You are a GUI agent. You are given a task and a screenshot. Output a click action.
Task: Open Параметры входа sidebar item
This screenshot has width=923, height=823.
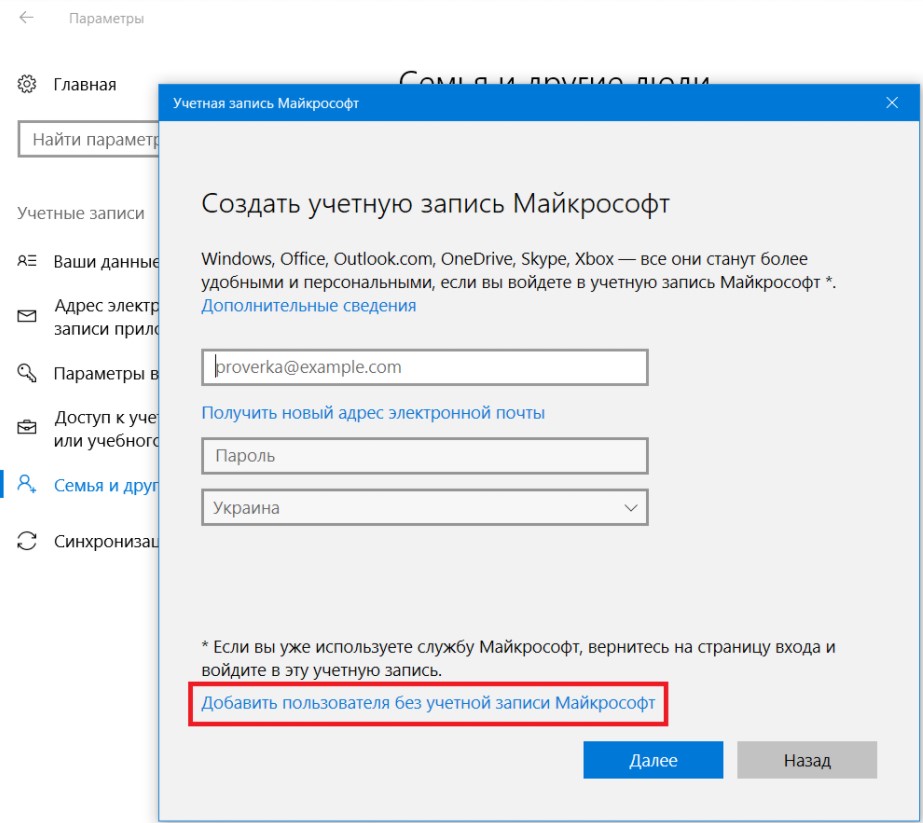tap(106, 373)
